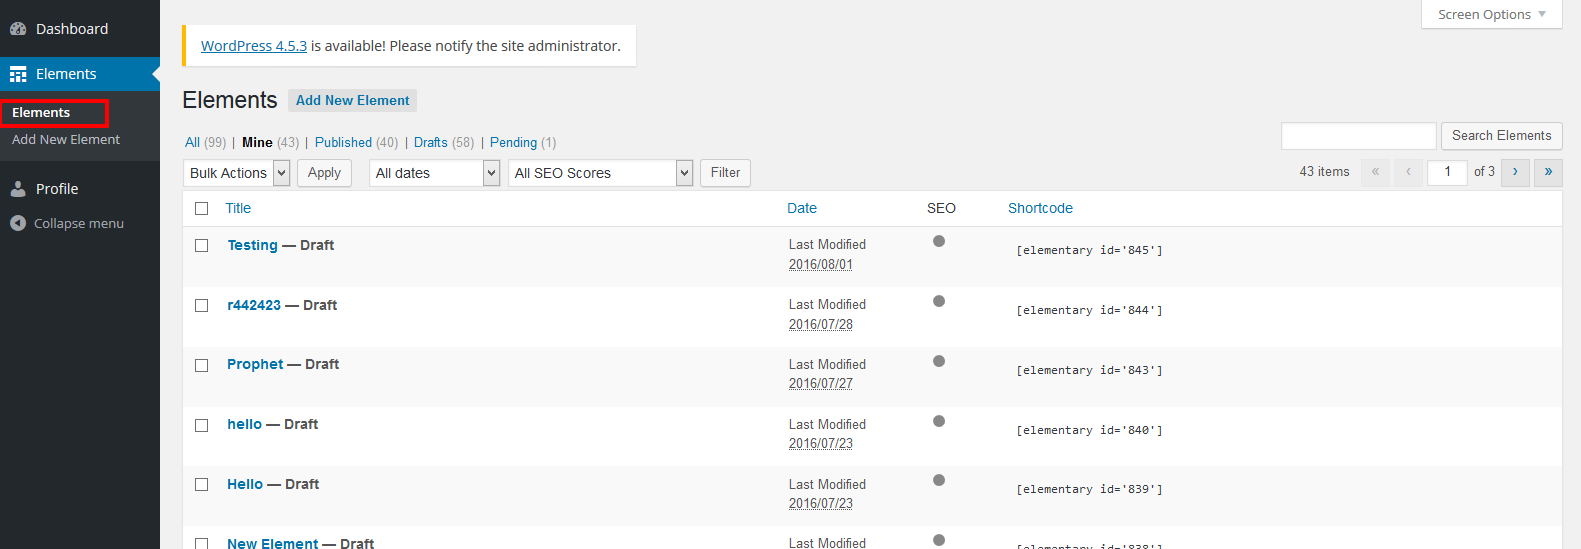Click SEO score dot for Prophet
This screenshot has height=549, width=1581.
(939, 361)
